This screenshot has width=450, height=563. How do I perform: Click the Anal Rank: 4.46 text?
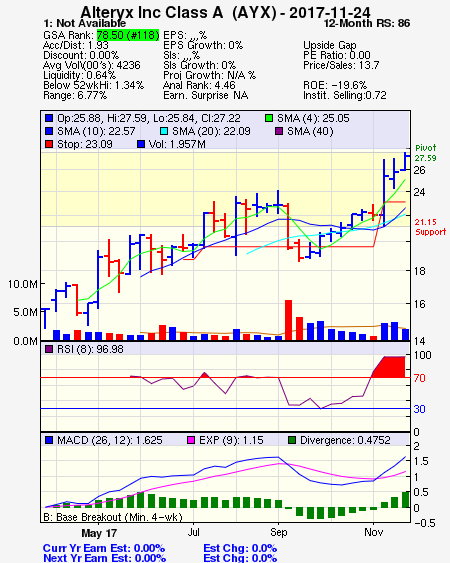coord(199,85)
